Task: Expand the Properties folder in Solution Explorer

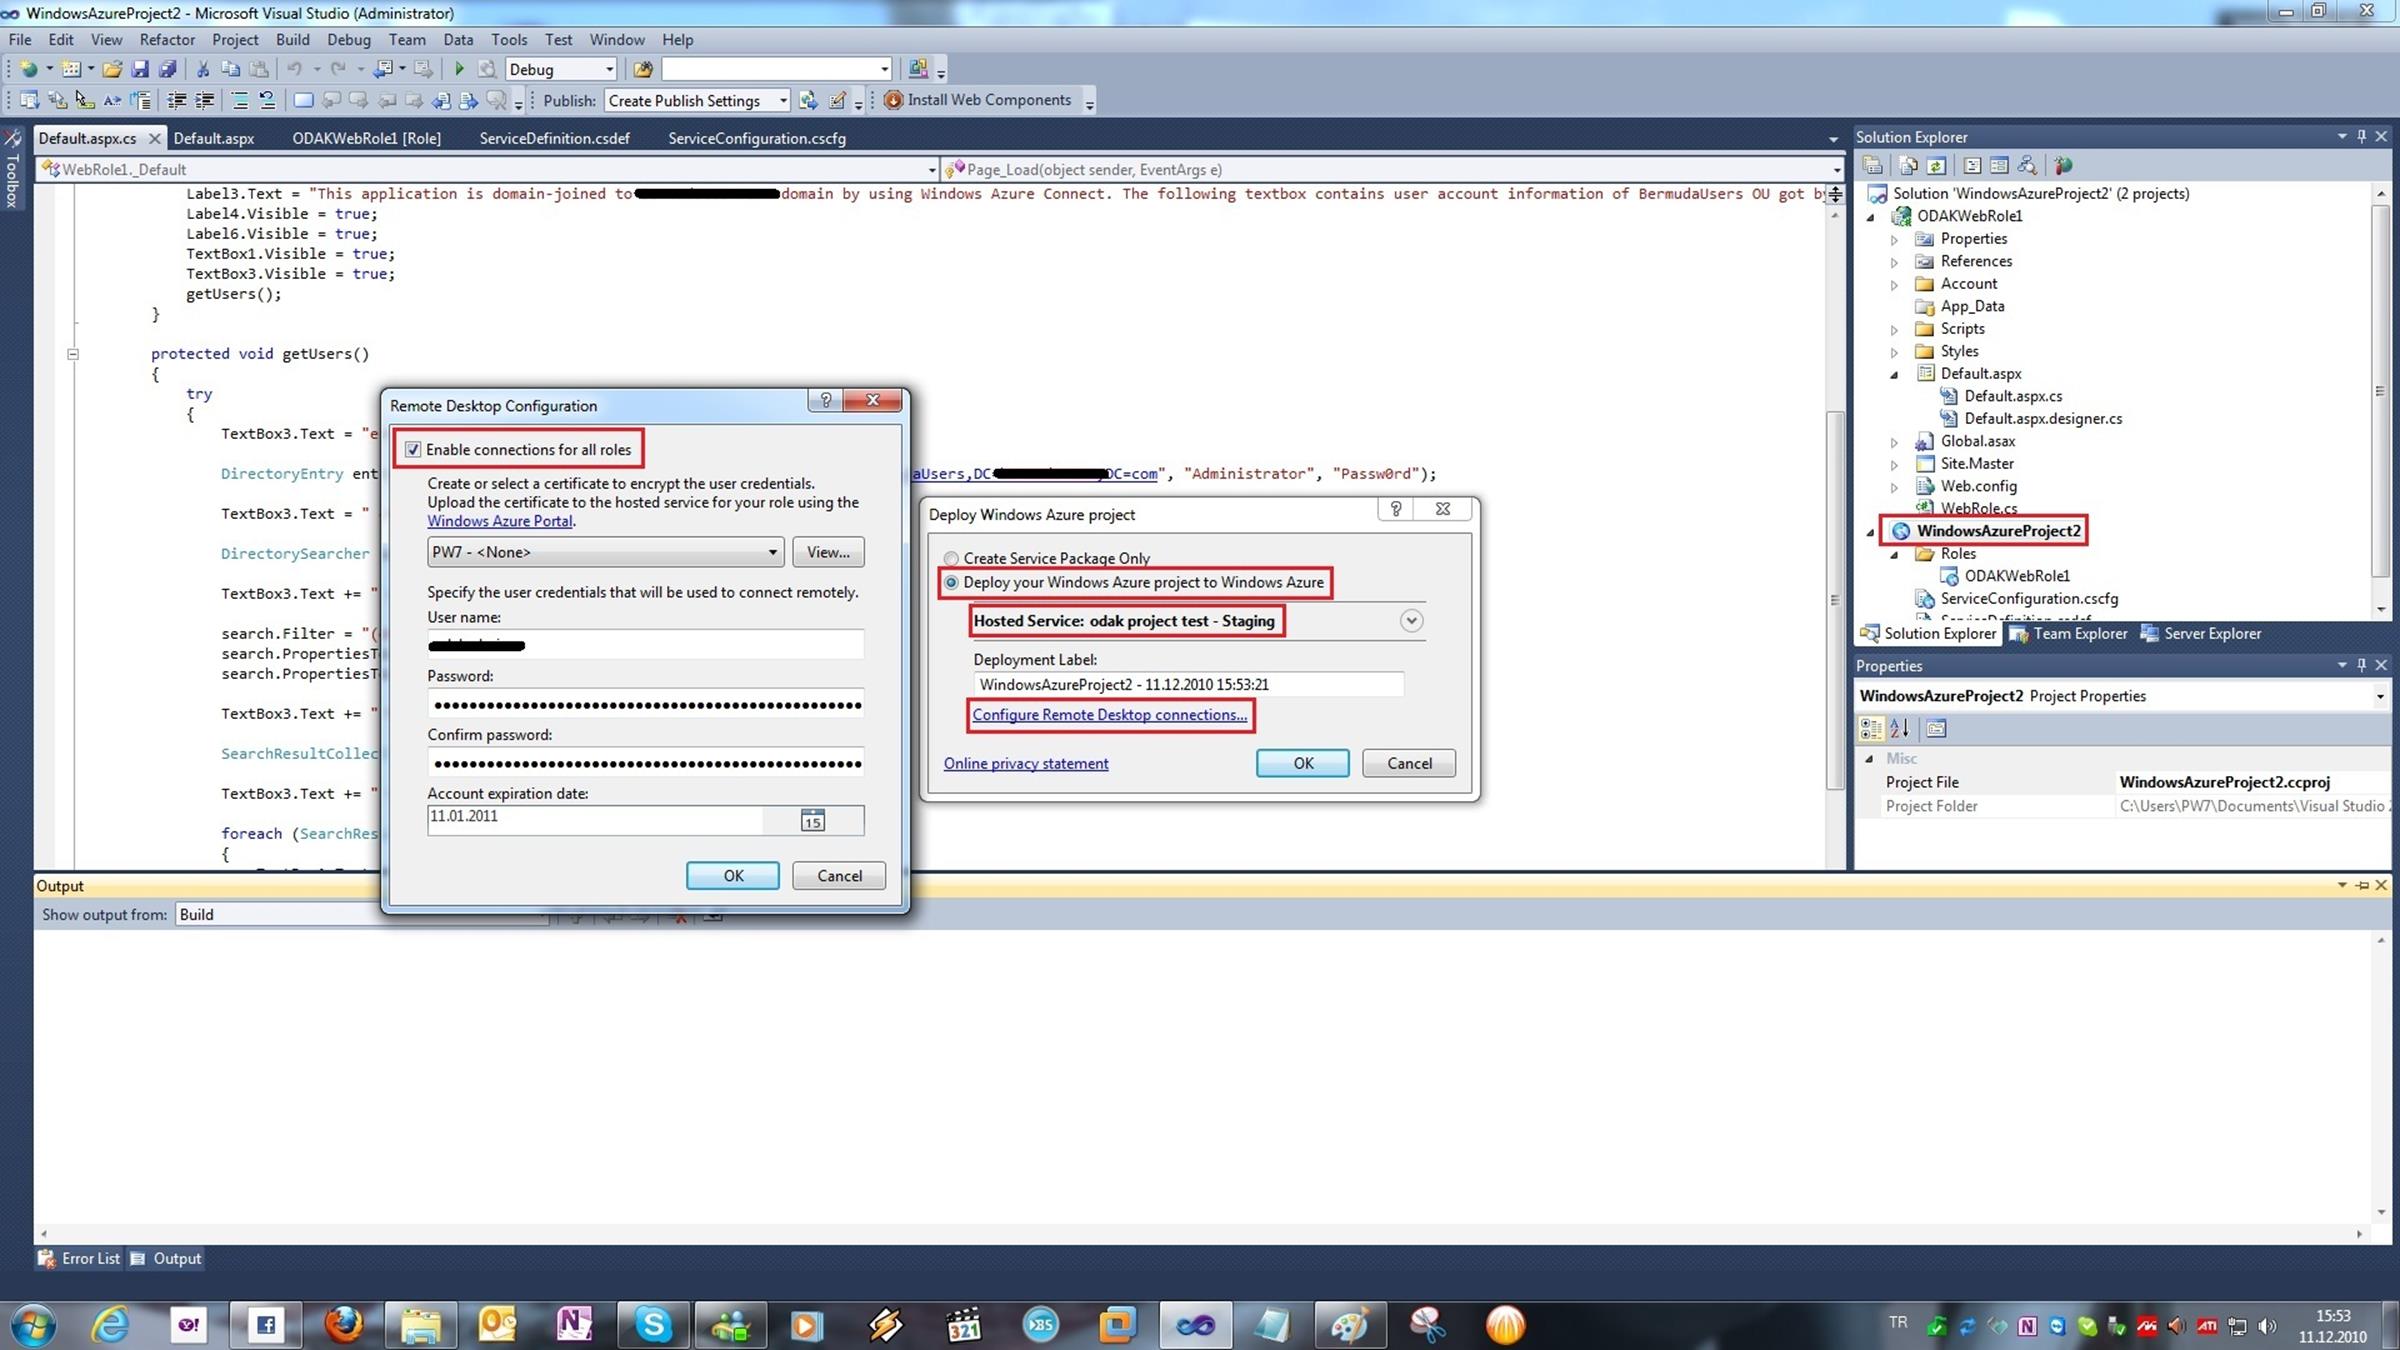Action: pyautogui.click(x=1895, y=240)
